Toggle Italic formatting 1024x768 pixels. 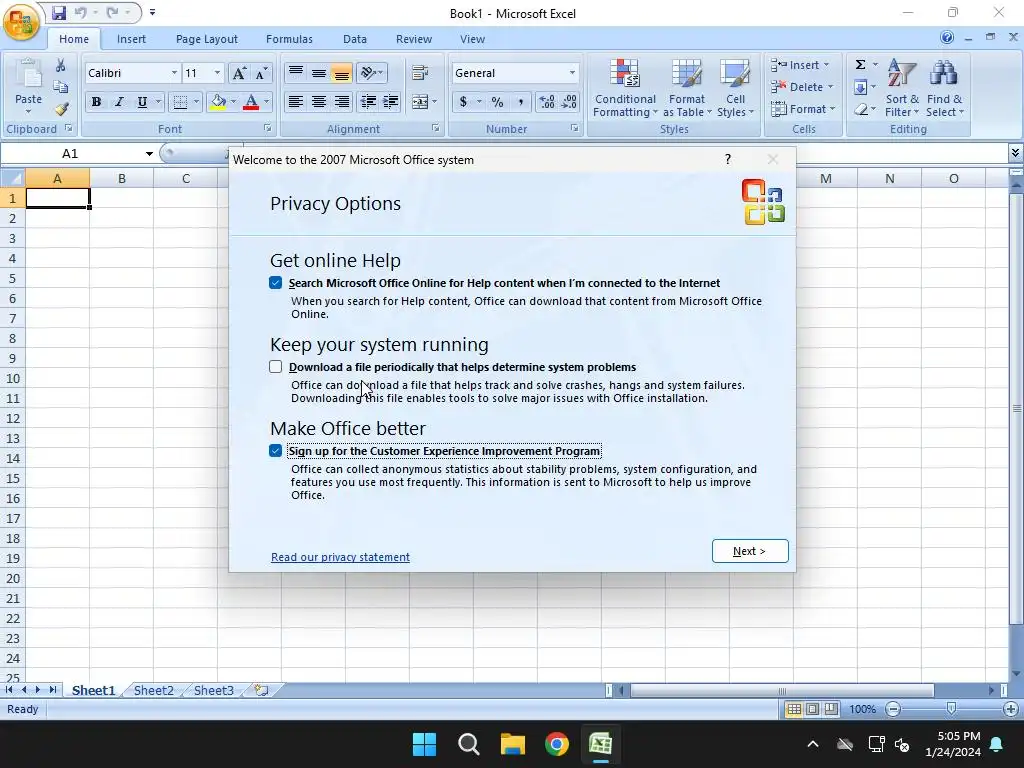[119, 102]
